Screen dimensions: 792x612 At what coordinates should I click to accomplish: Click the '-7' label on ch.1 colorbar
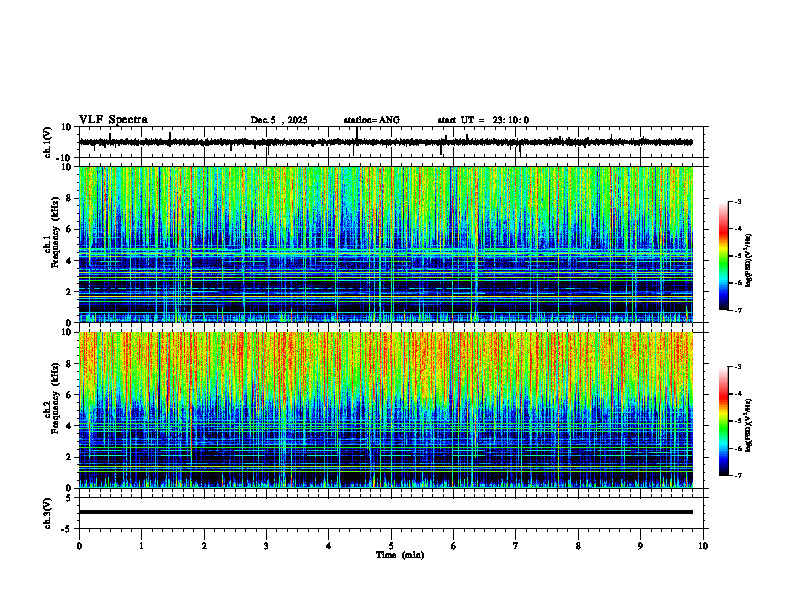coord(738,310)
